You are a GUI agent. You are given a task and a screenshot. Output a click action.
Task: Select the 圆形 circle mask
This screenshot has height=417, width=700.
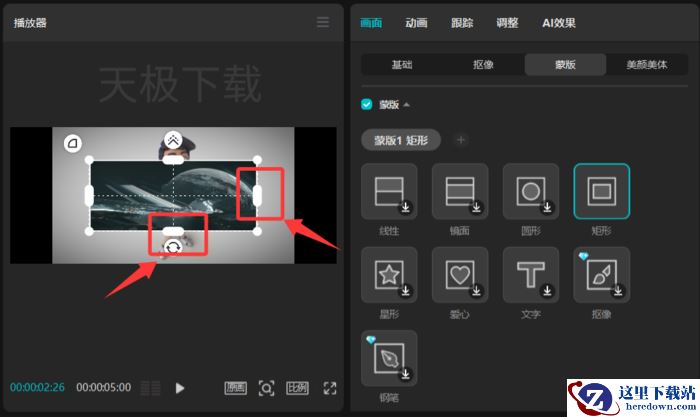pos(531,191)
